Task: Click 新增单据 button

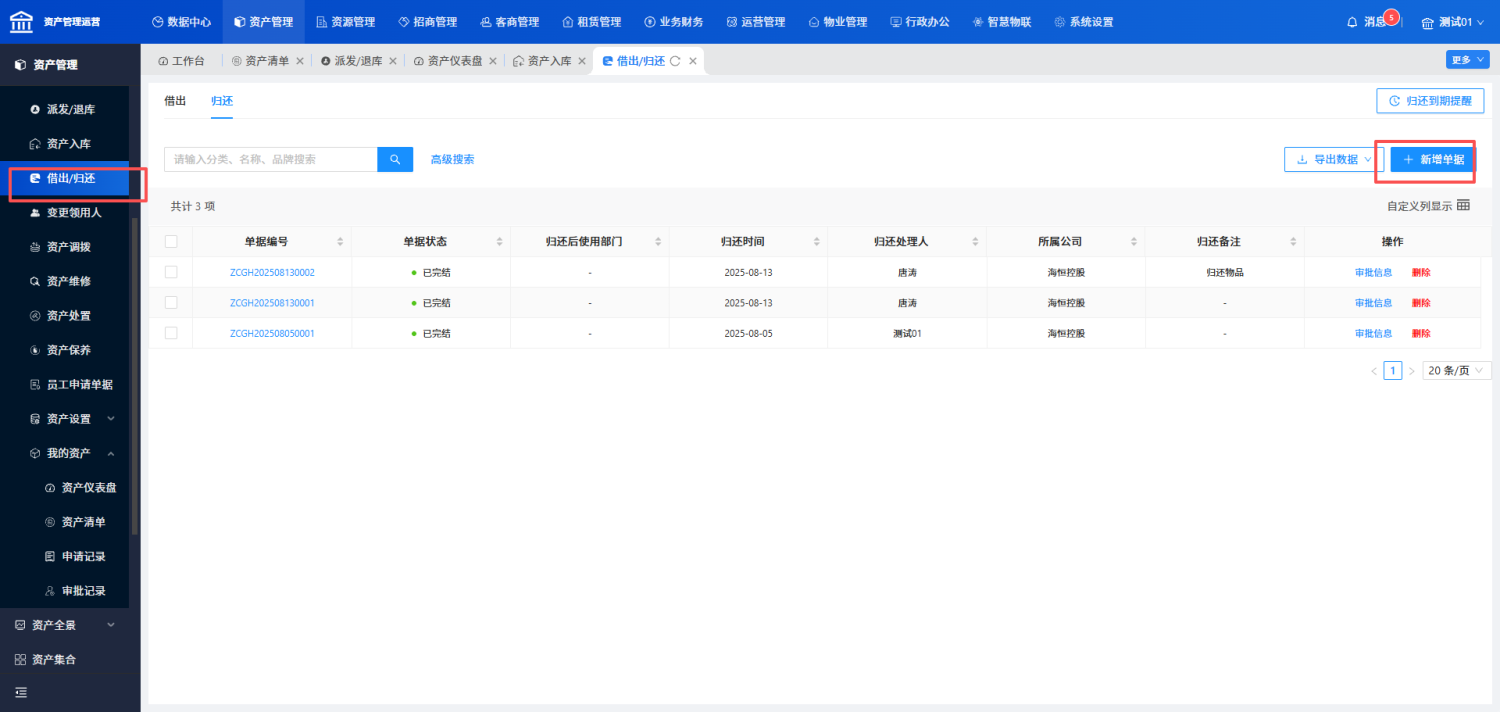Action: click(x=1432, y=159)
